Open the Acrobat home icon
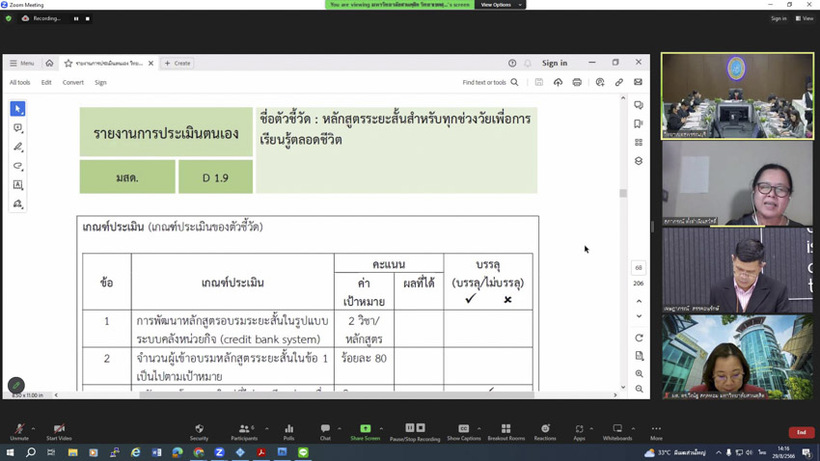Screen dimensions: 820x461 (x=49, y=63)
